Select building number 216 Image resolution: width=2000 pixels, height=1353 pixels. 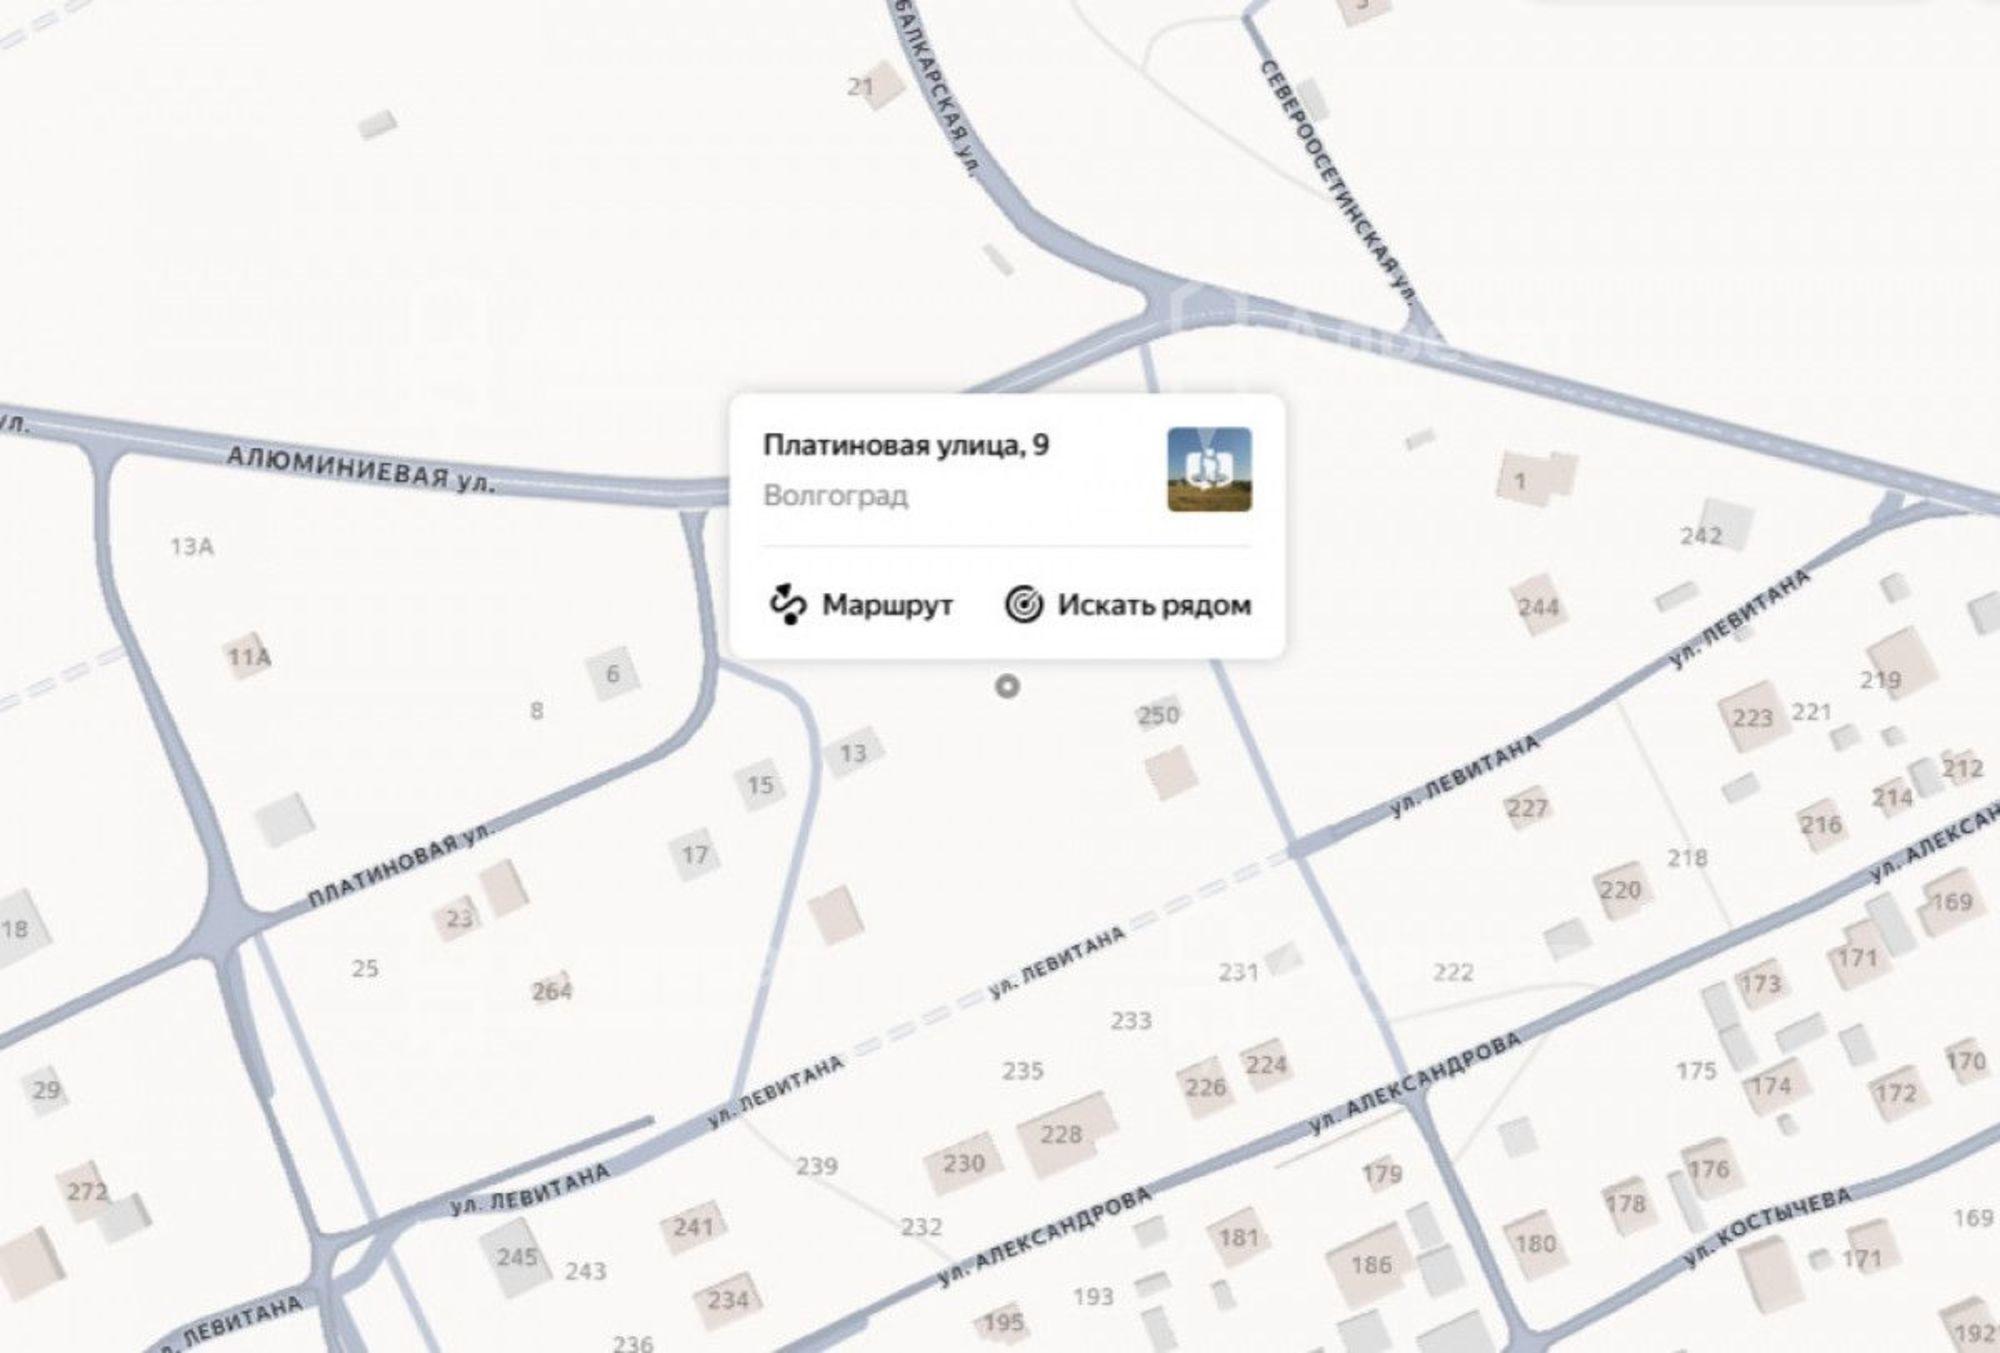point(1821,825)
